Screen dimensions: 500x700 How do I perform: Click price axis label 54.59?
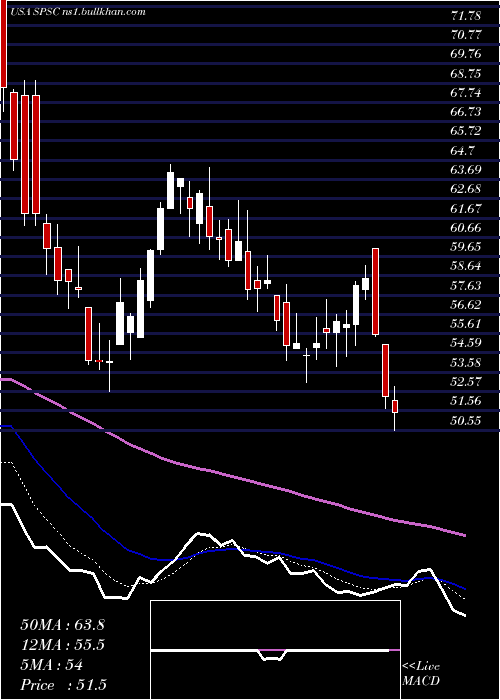(466, 343)
